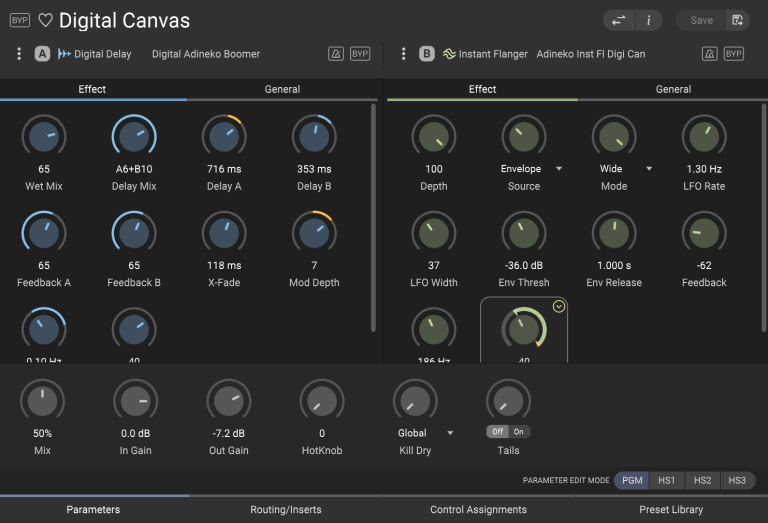Screen dimensions: 768x523
Task: Open the Parameters bottom tab
Action: pos(94,509)
